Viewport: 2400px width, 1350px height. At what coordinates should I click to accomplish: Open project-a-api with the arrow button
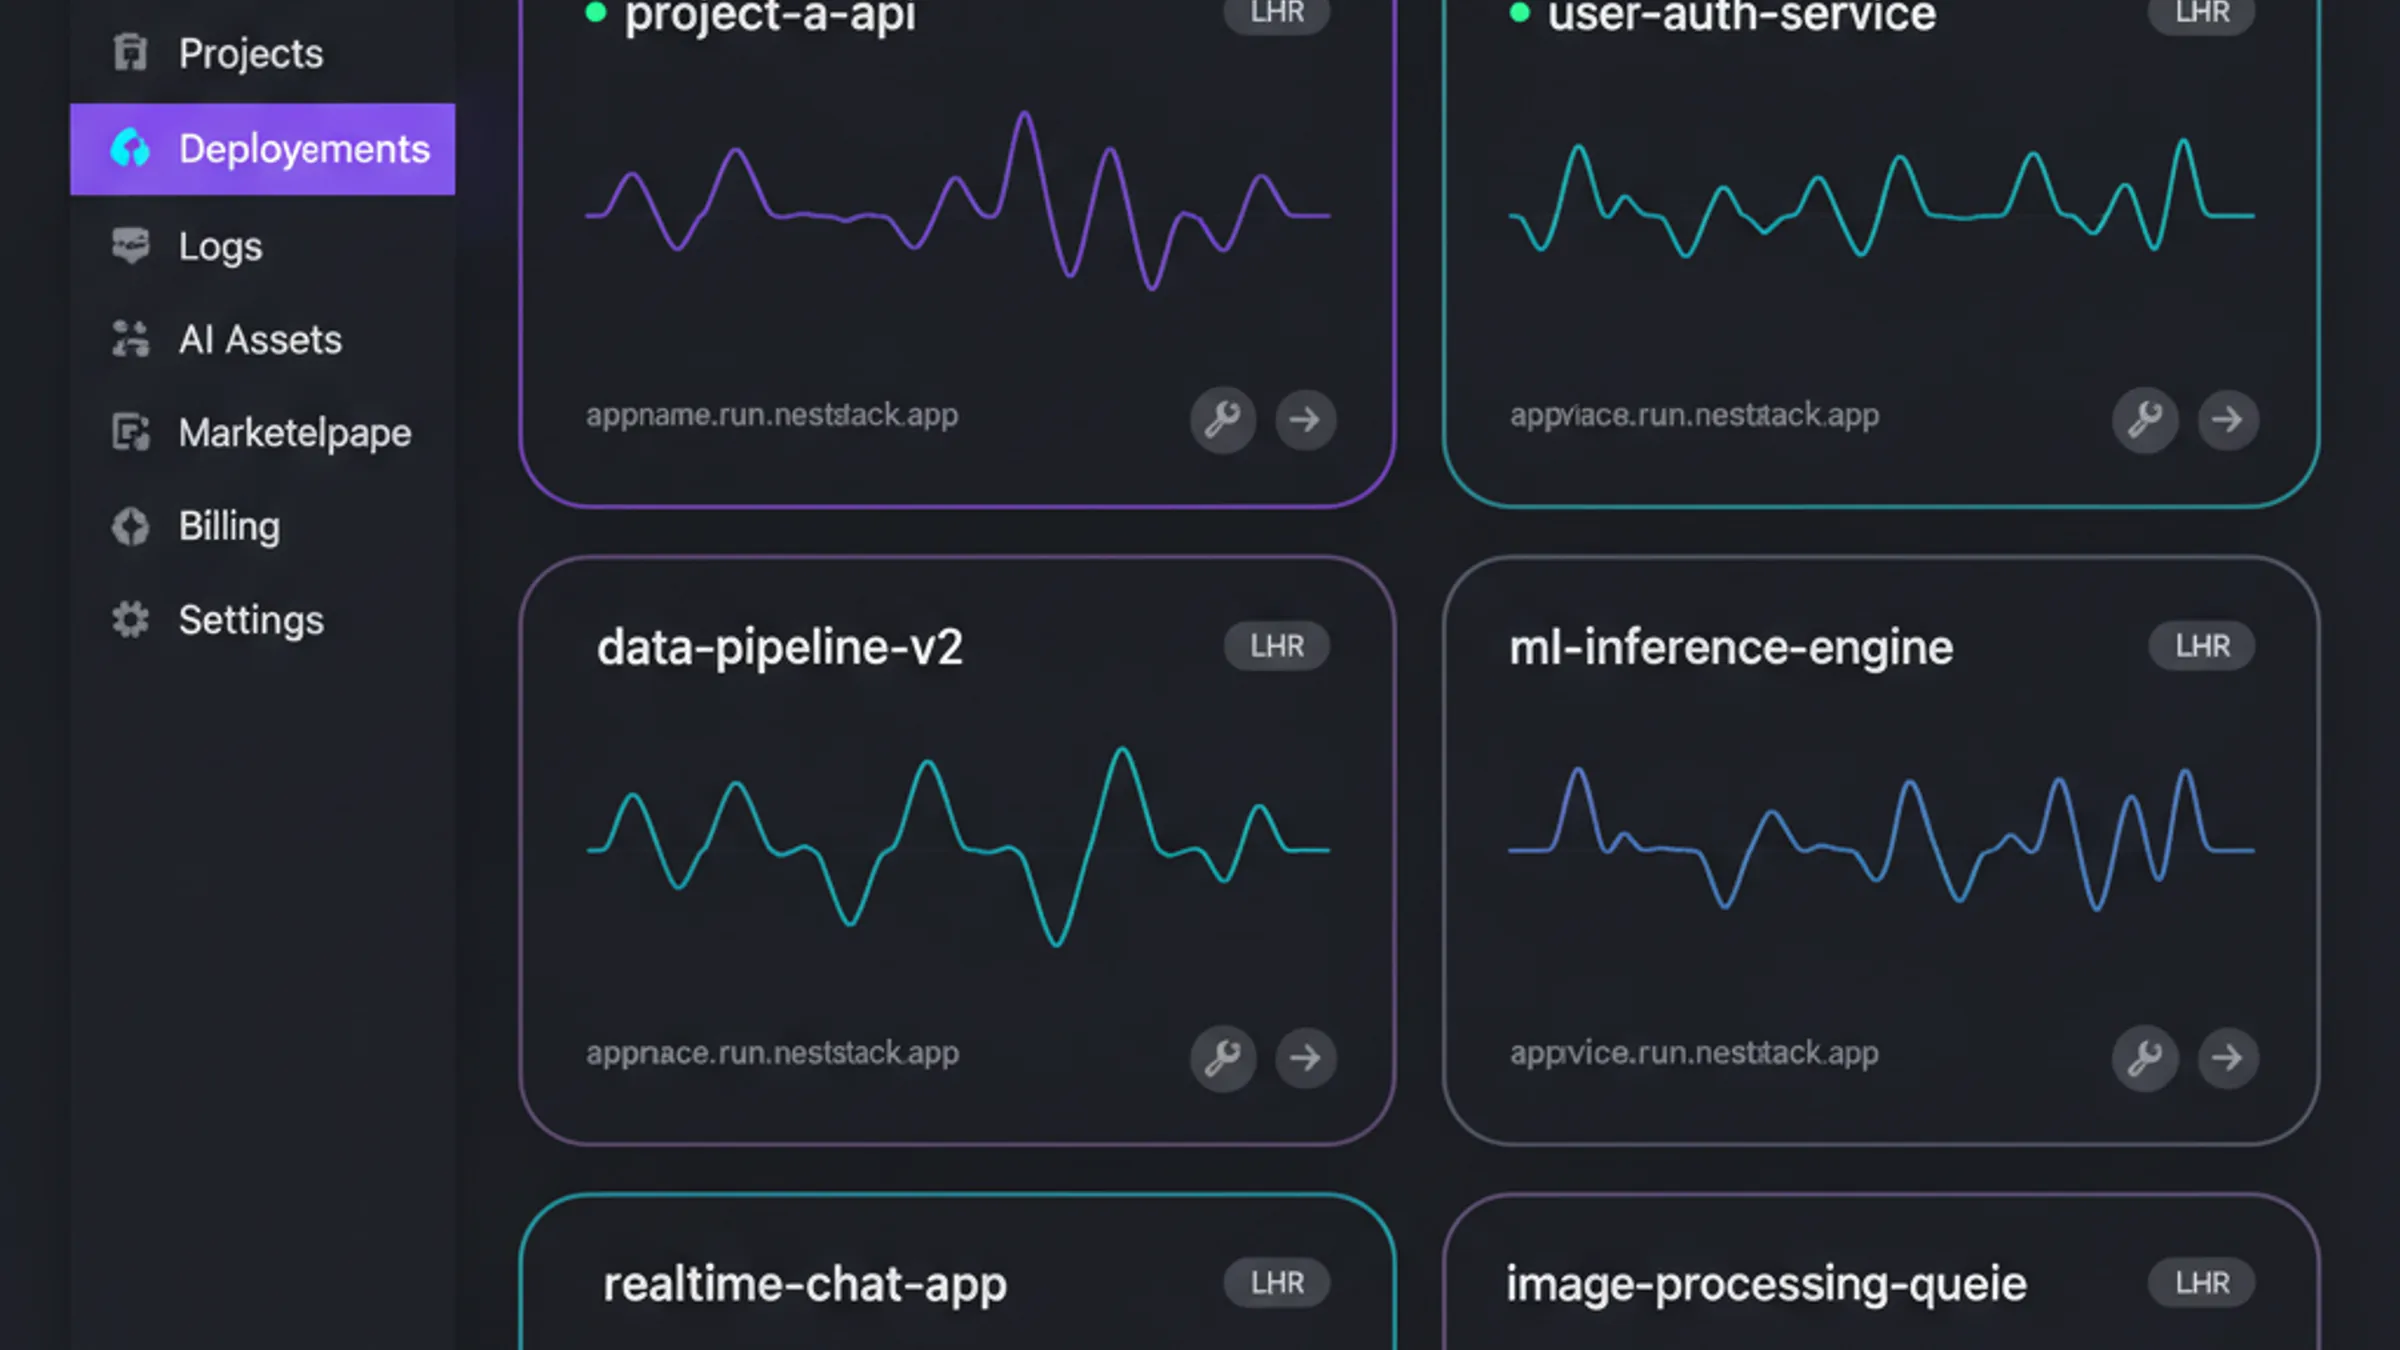(1305, 420)
